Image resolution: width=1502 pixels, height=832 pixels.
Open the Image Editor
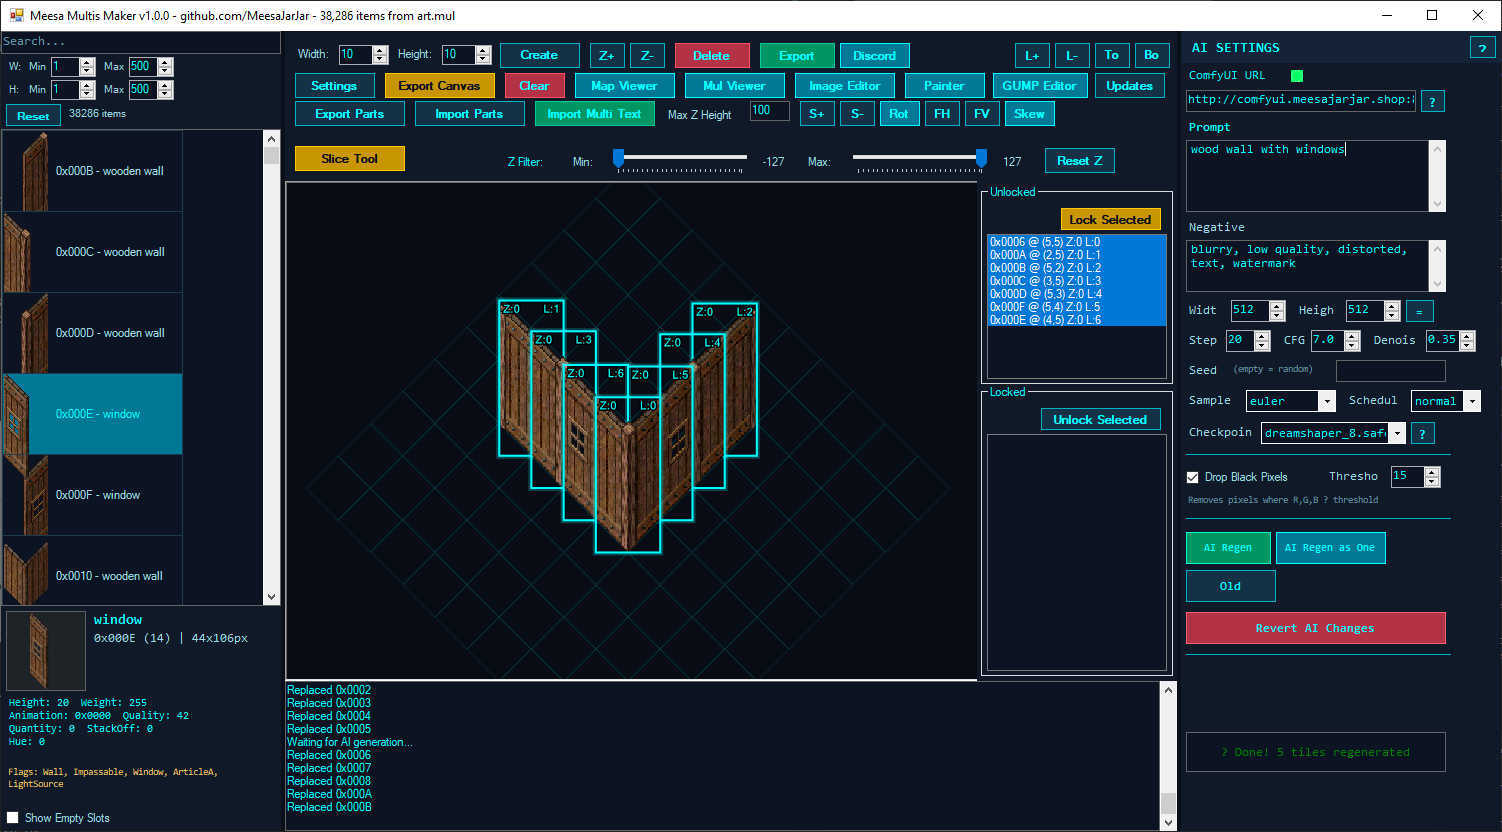click(845, 86)
